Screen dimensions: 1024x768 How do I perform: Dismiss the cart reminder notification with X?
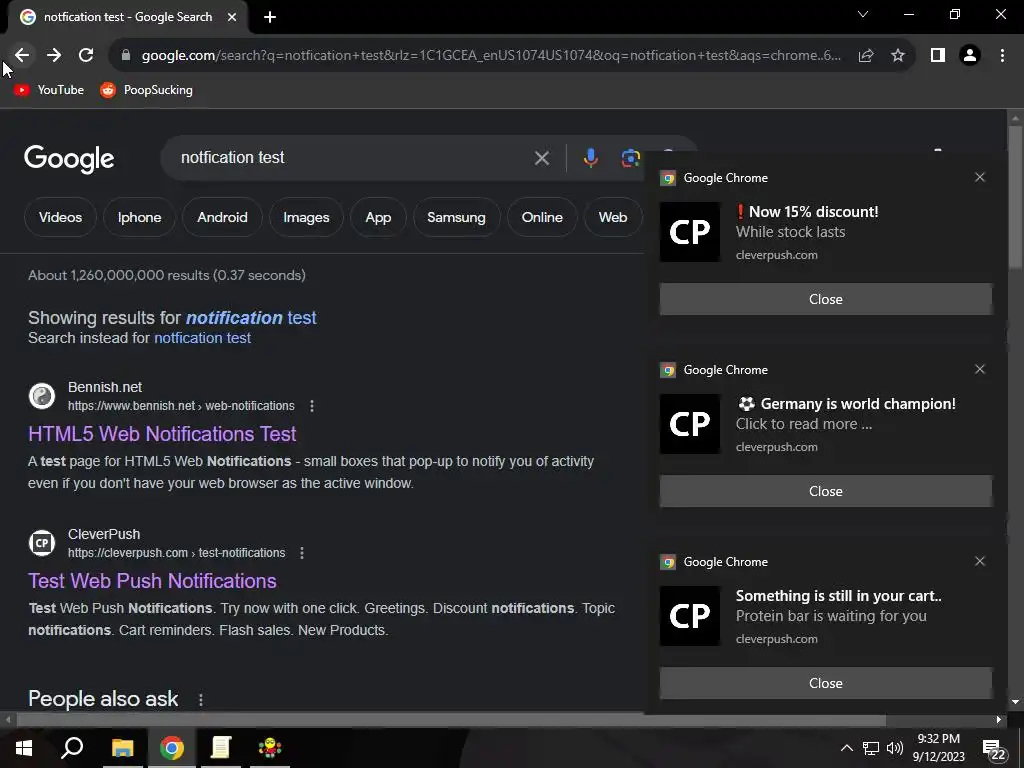(980, 562)
